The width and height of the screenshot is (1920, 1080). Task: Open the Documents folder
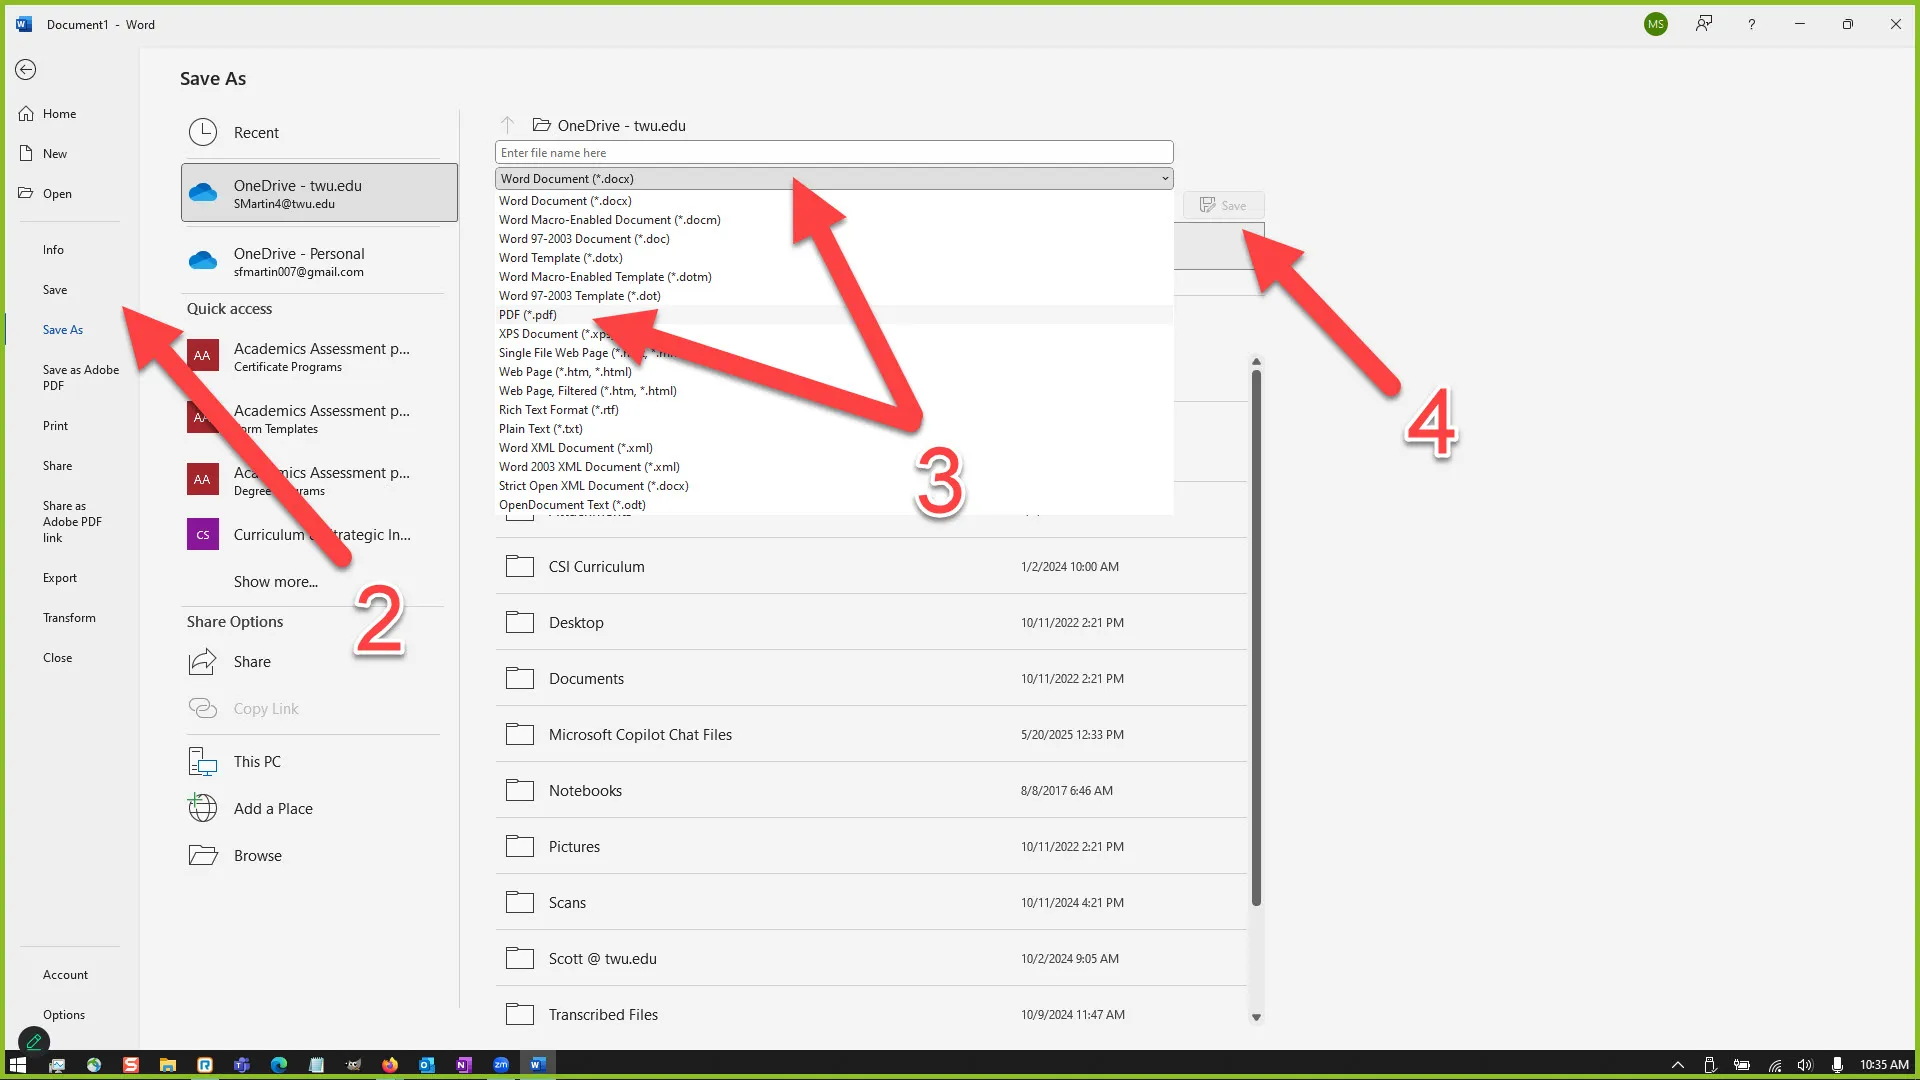click(x=871, y=679)
